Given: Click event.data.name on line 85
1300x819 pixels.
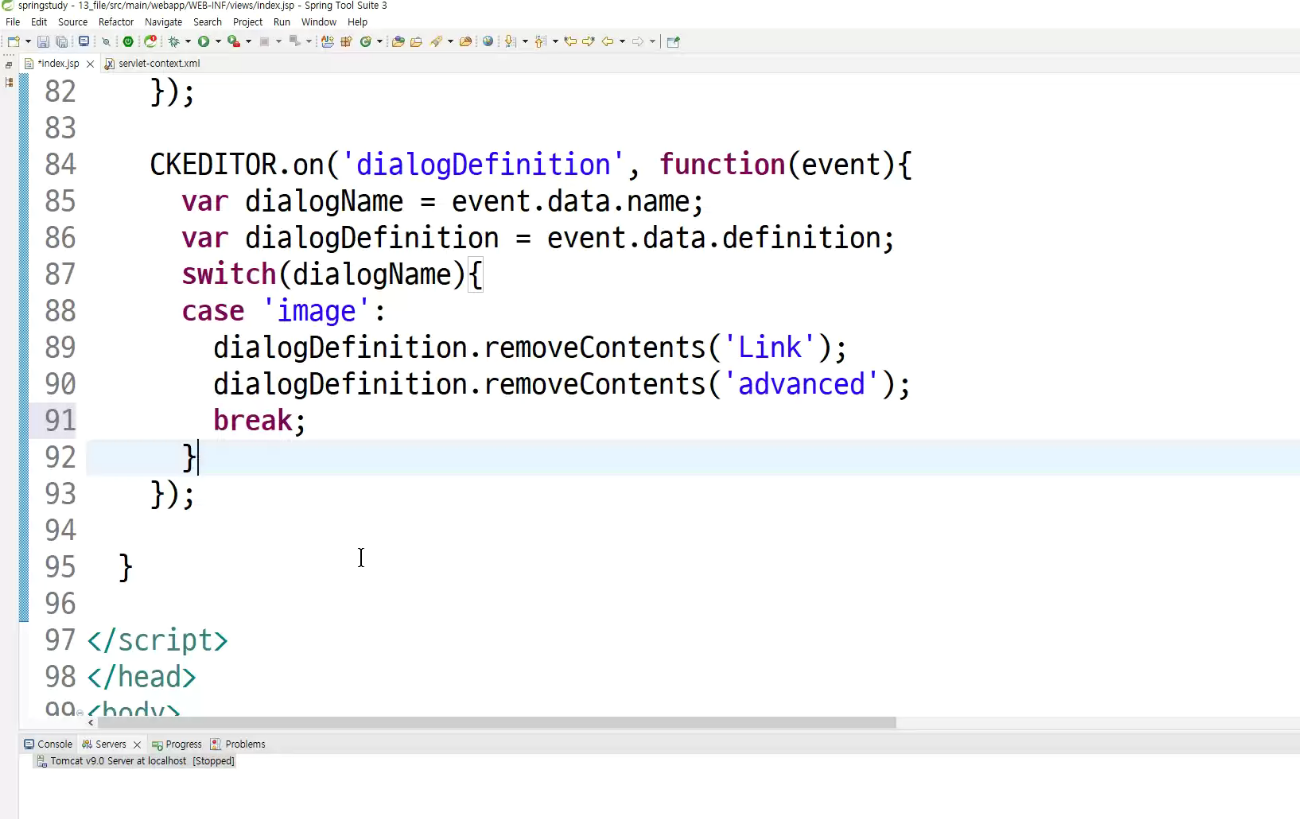Looking at the screenshot, I should click(570, 201).
